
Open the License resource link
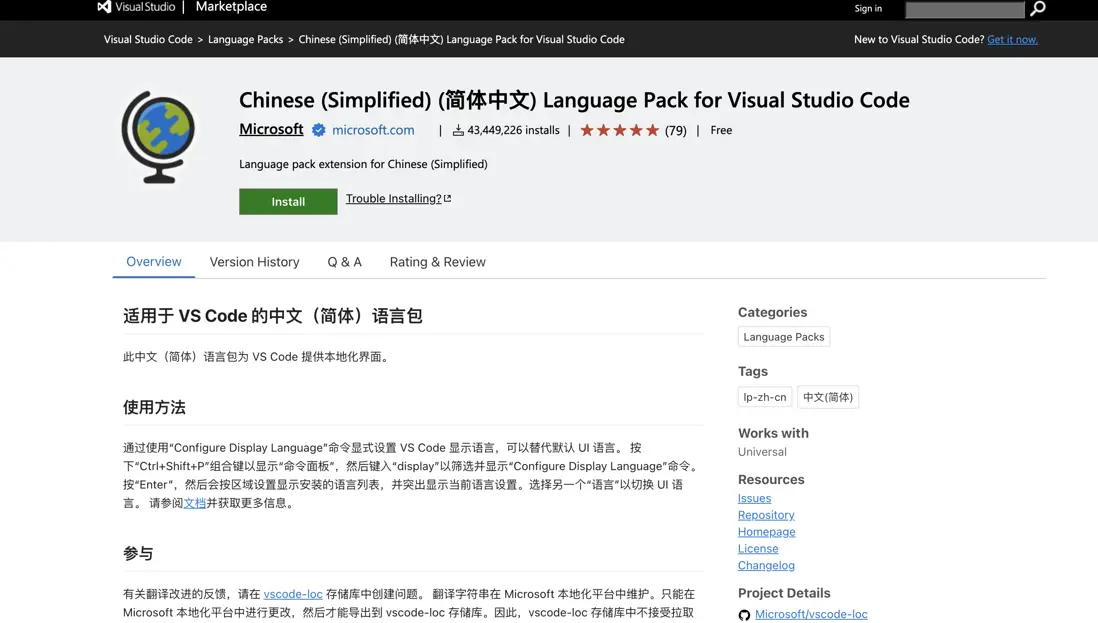[x=758, y=549]
